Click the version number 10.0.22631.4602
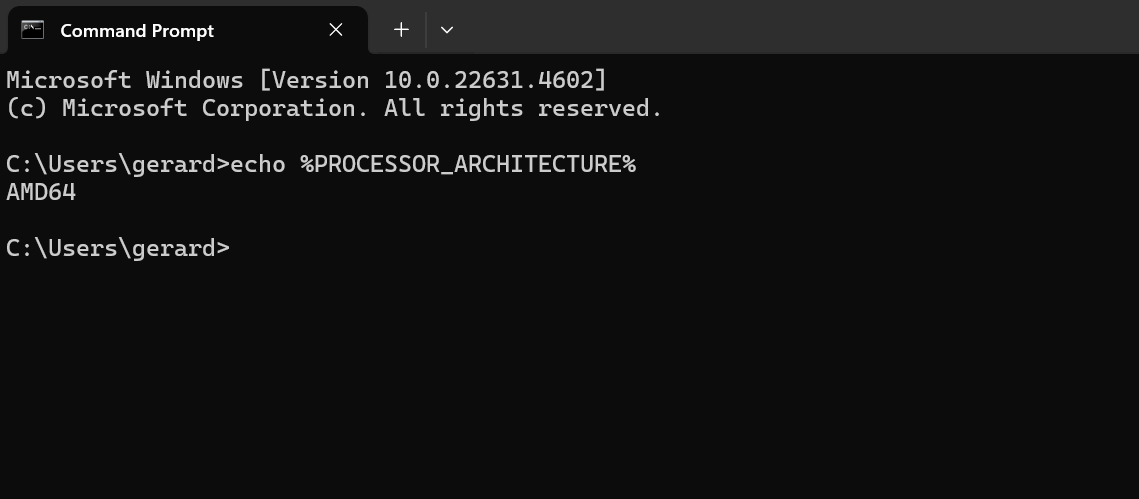 point(488,80)
